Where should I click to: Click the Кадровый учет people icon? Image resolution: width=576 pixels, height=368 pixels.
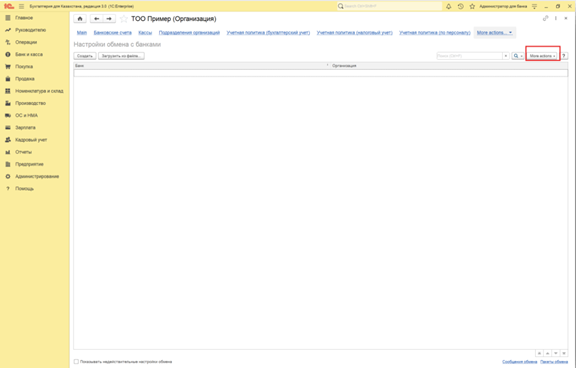pos(8,140)
